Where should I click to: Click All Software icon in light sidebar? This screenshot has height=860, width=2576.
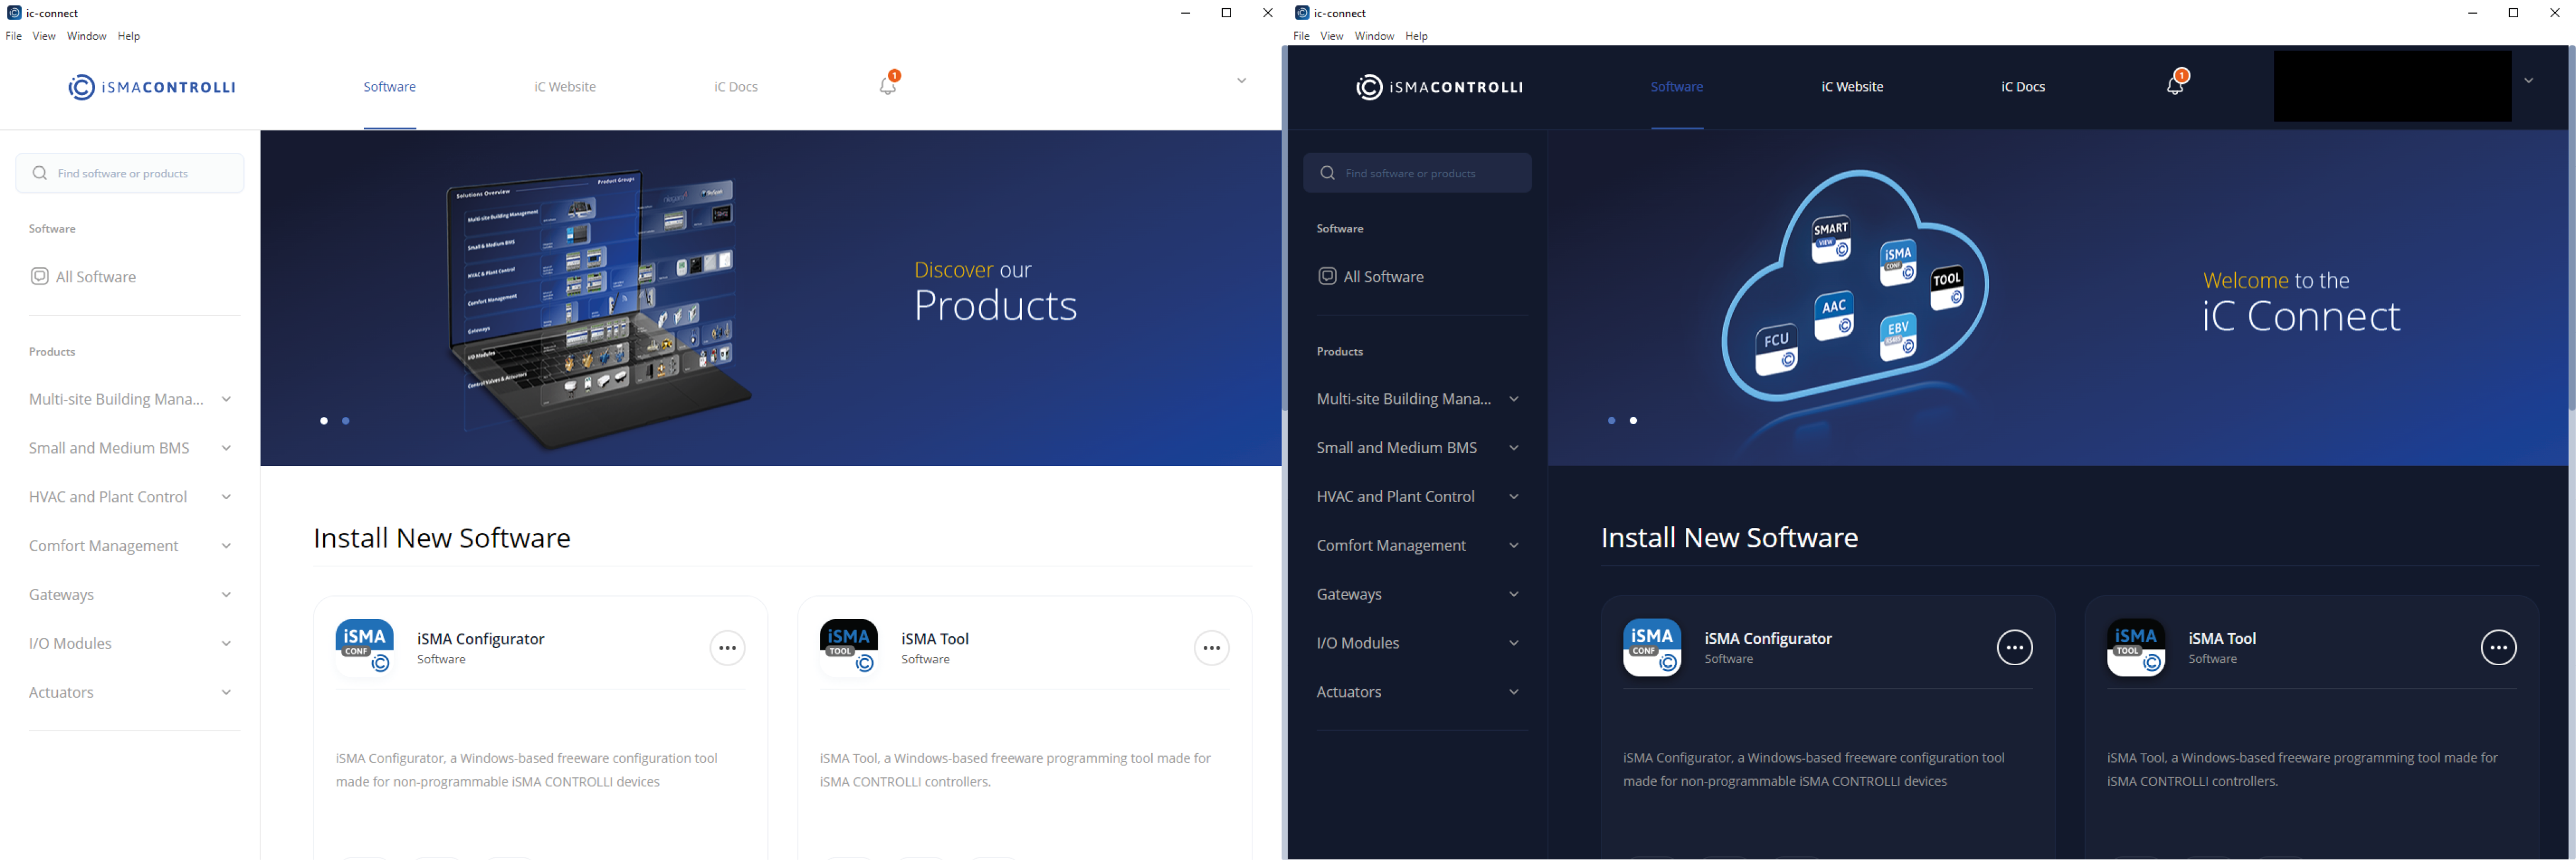[39, 276]
